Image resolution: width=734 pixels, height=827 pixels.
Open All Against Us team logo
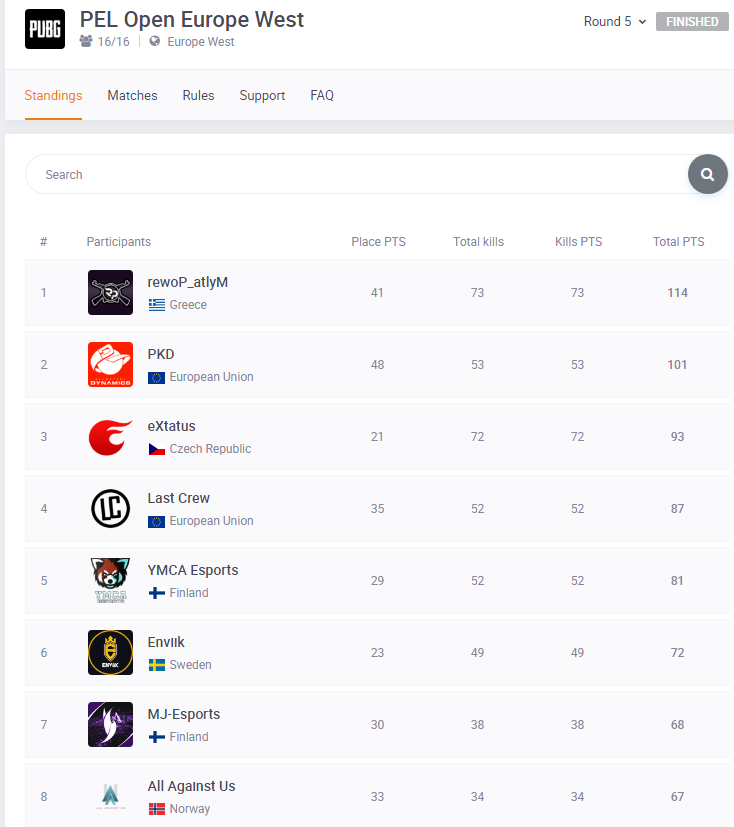coord(110,796)
